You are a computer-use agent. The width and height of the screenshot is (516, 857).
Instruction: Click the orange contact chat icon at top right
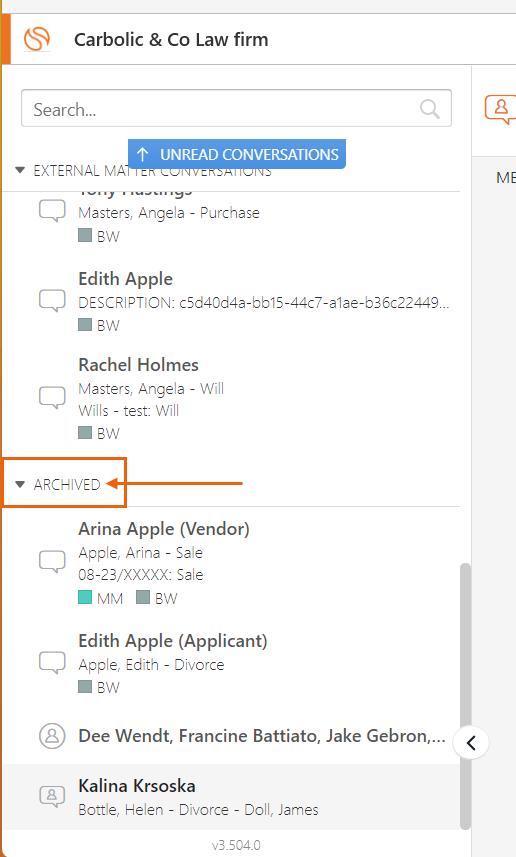[501, 109]
